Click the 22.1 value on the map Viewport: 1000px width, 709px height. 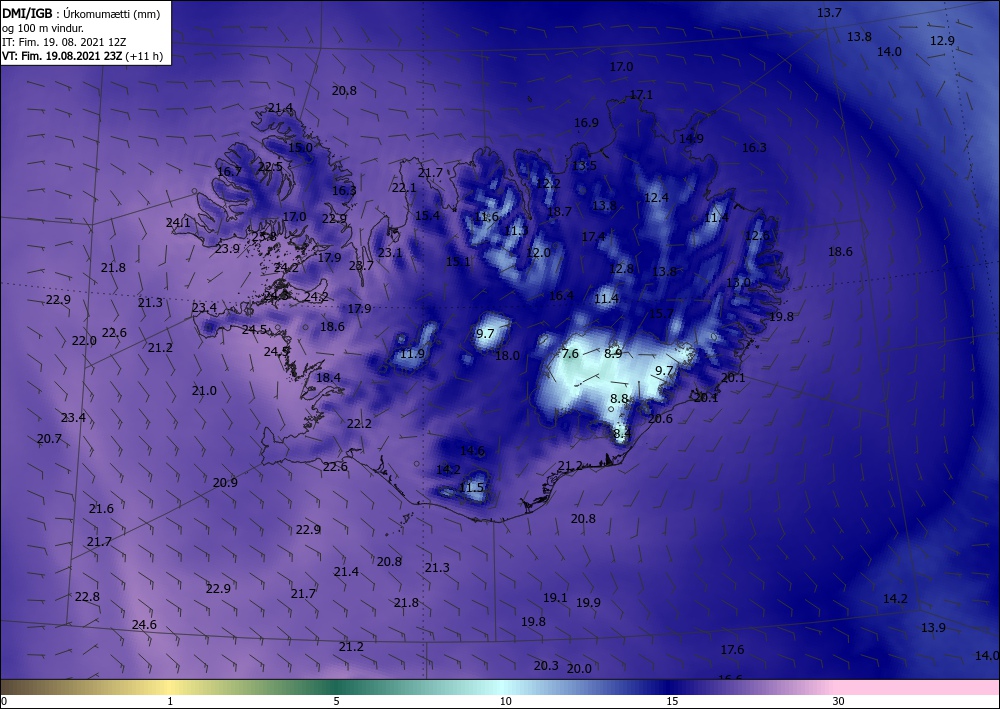pyautogui.click(x=404, y=188)
